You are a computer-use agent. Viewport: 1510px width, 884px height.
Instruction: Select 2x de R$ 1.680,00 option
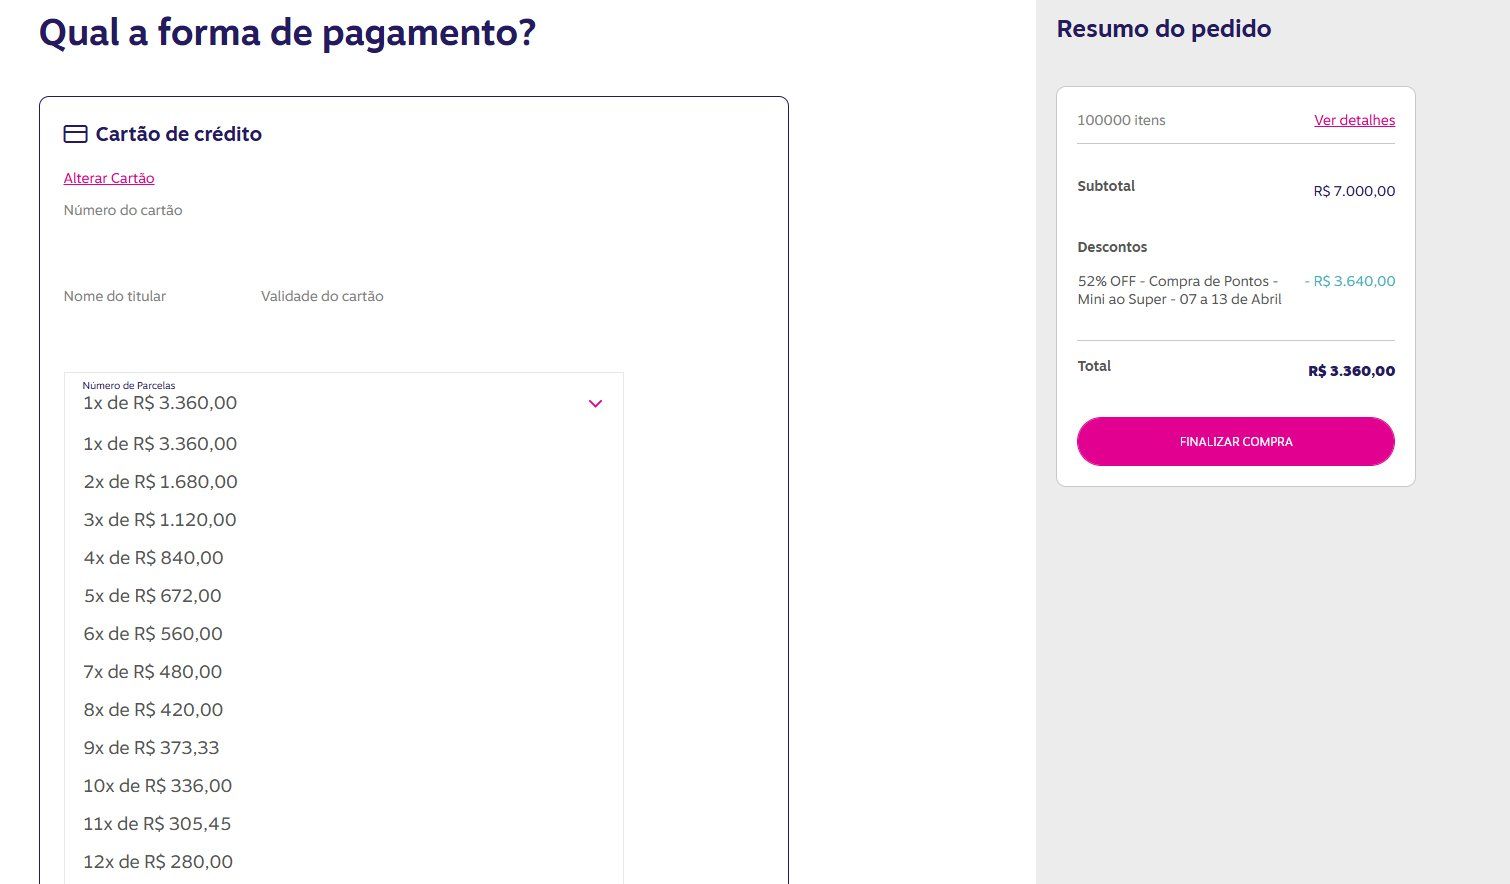(x=344, y=482)
